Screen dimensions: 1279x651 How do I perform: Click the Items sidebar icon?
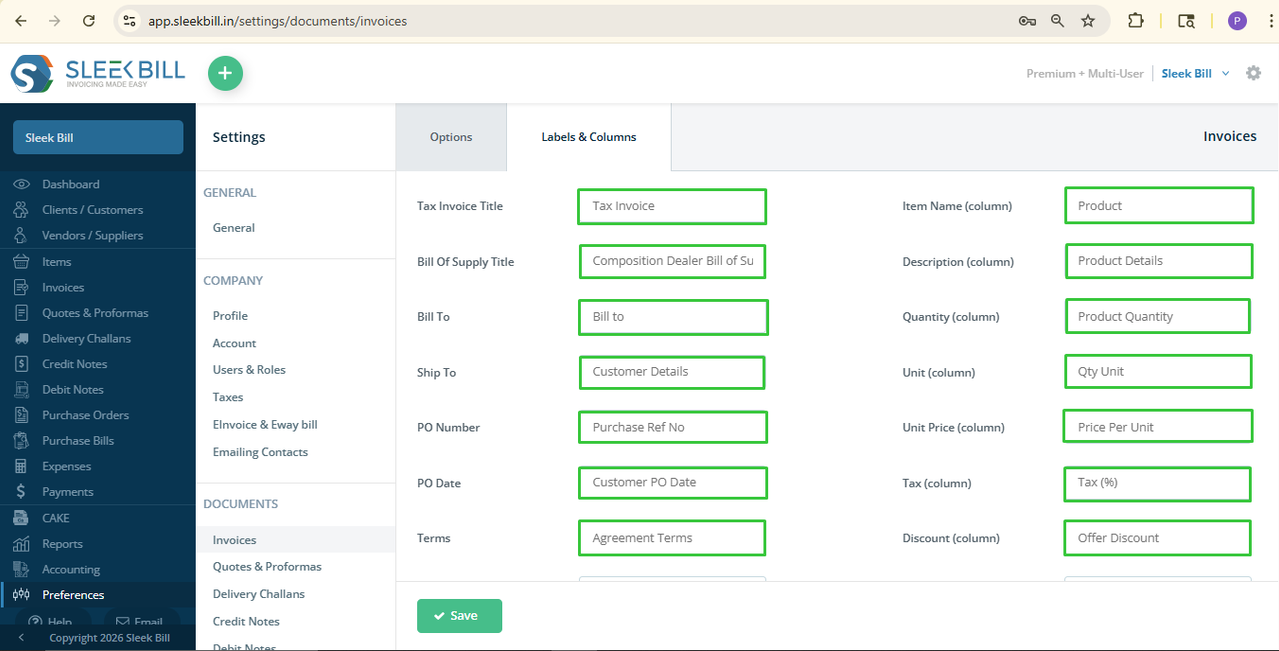point(21,262)
